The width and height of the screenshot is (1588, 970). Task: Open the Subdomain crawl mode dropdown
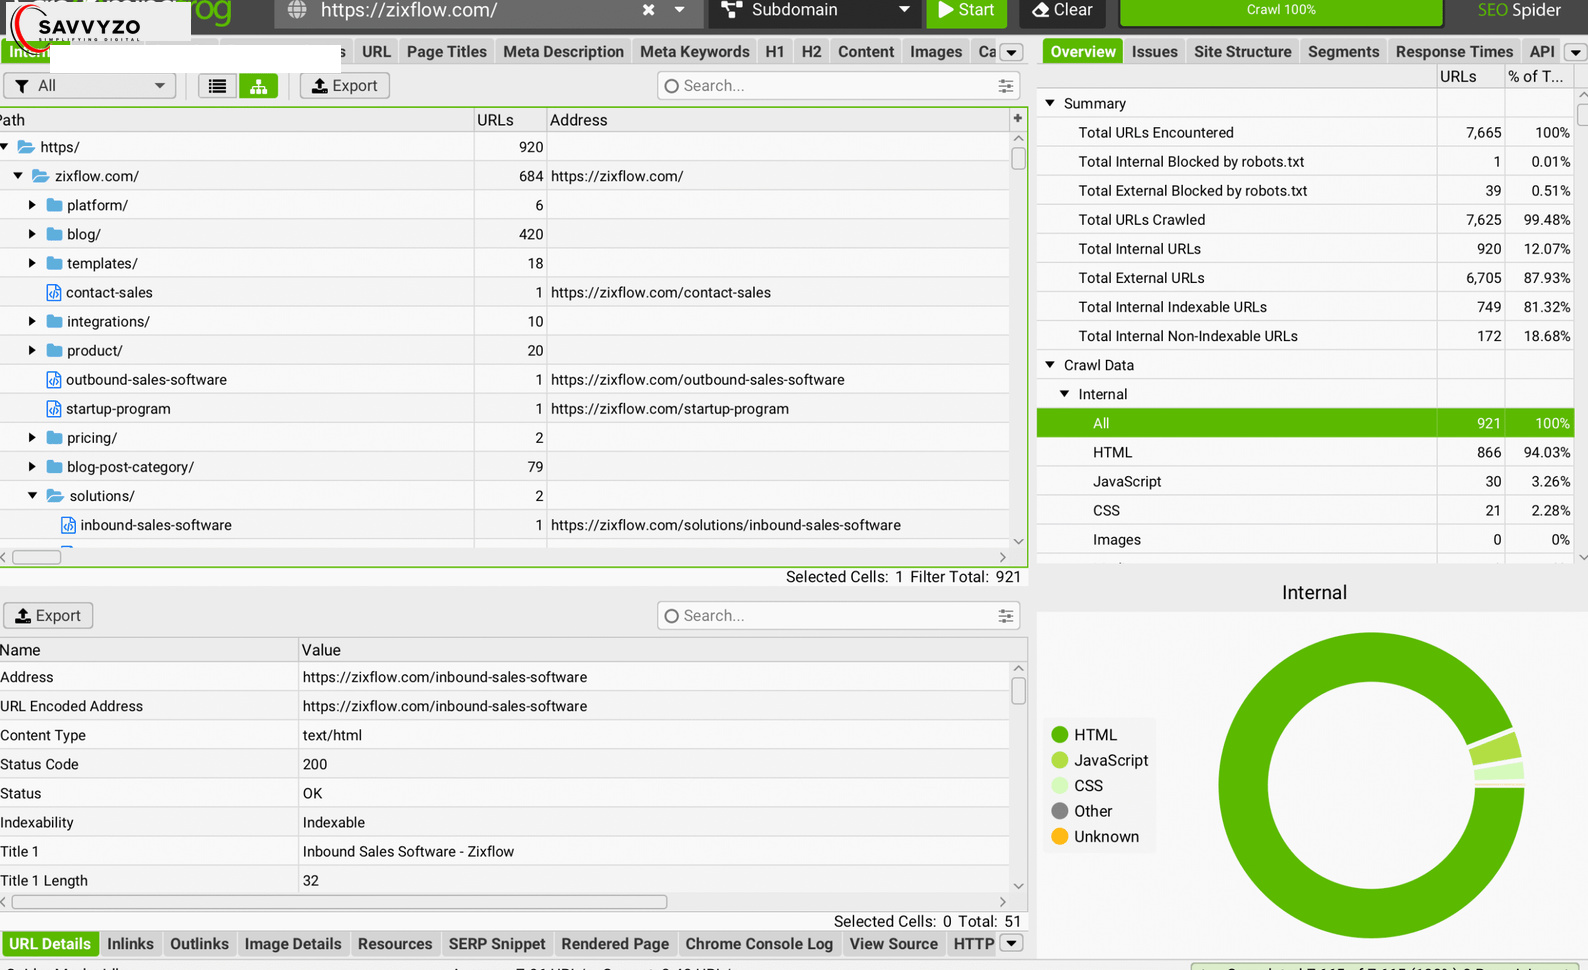point(815,10)
